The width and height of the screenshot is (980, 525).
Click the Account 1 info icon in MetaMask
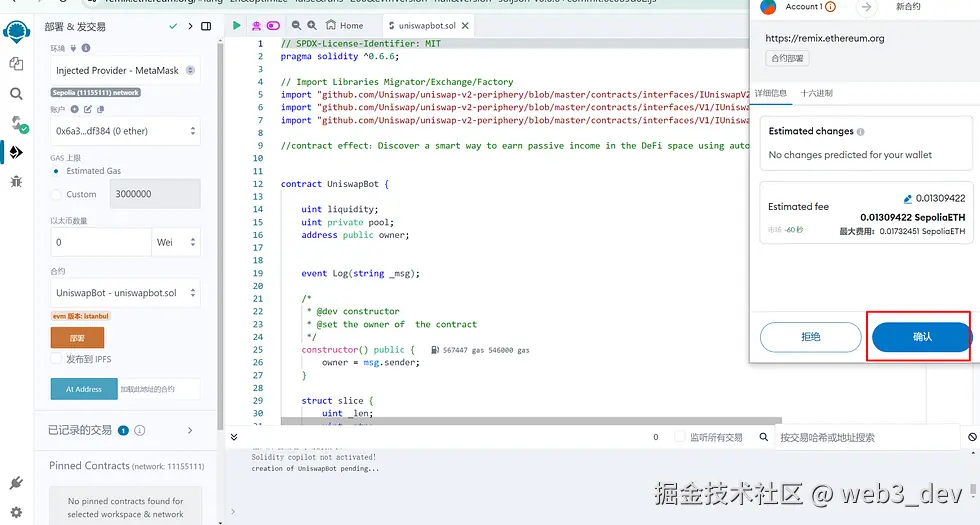pyautogui.click(x=830, y=7)
